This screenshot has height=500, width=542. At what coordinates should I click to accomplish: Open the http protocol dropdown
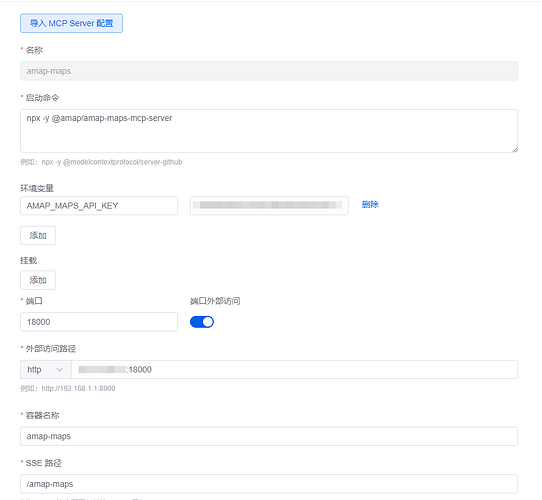(x=46, y=370)
